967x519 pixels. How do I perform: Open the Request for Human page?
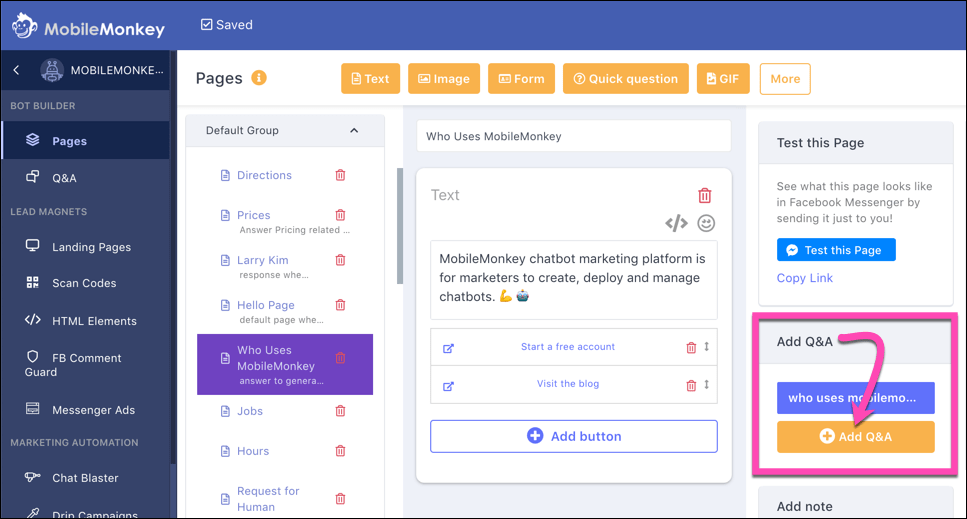tap(268, 499)
